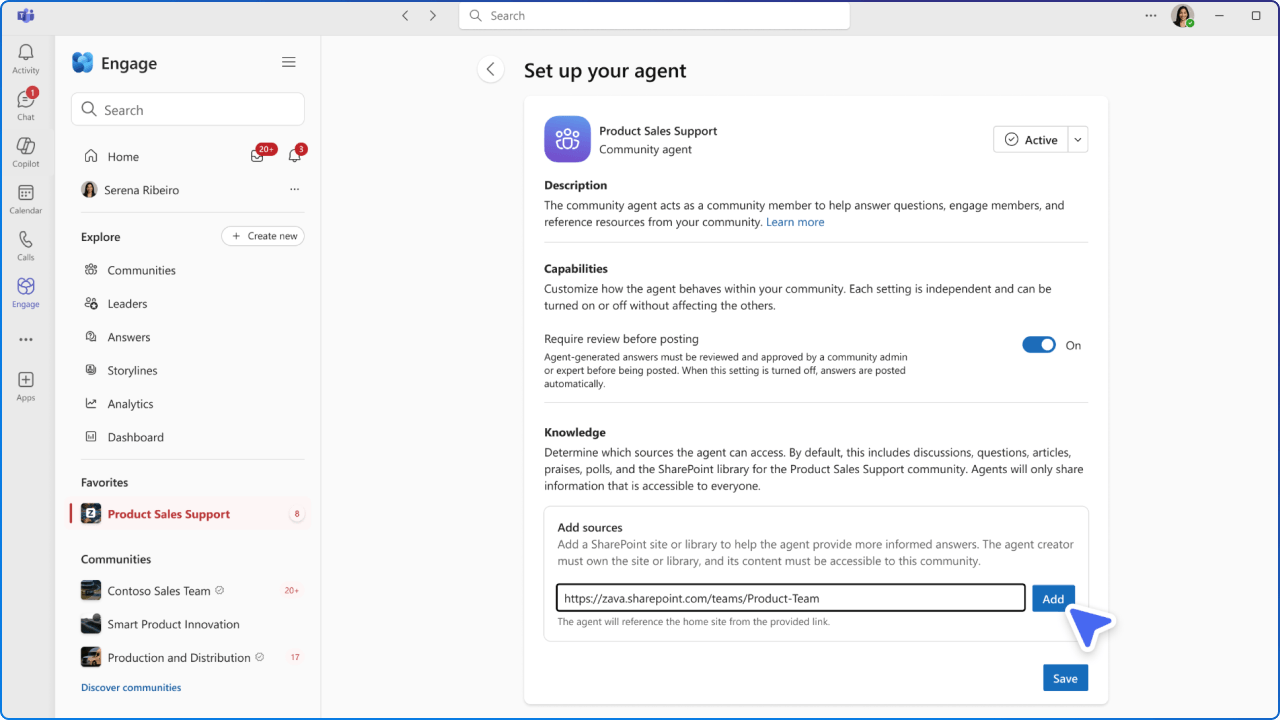
Task: Click Create new button
Action: [x=263, y=236]
